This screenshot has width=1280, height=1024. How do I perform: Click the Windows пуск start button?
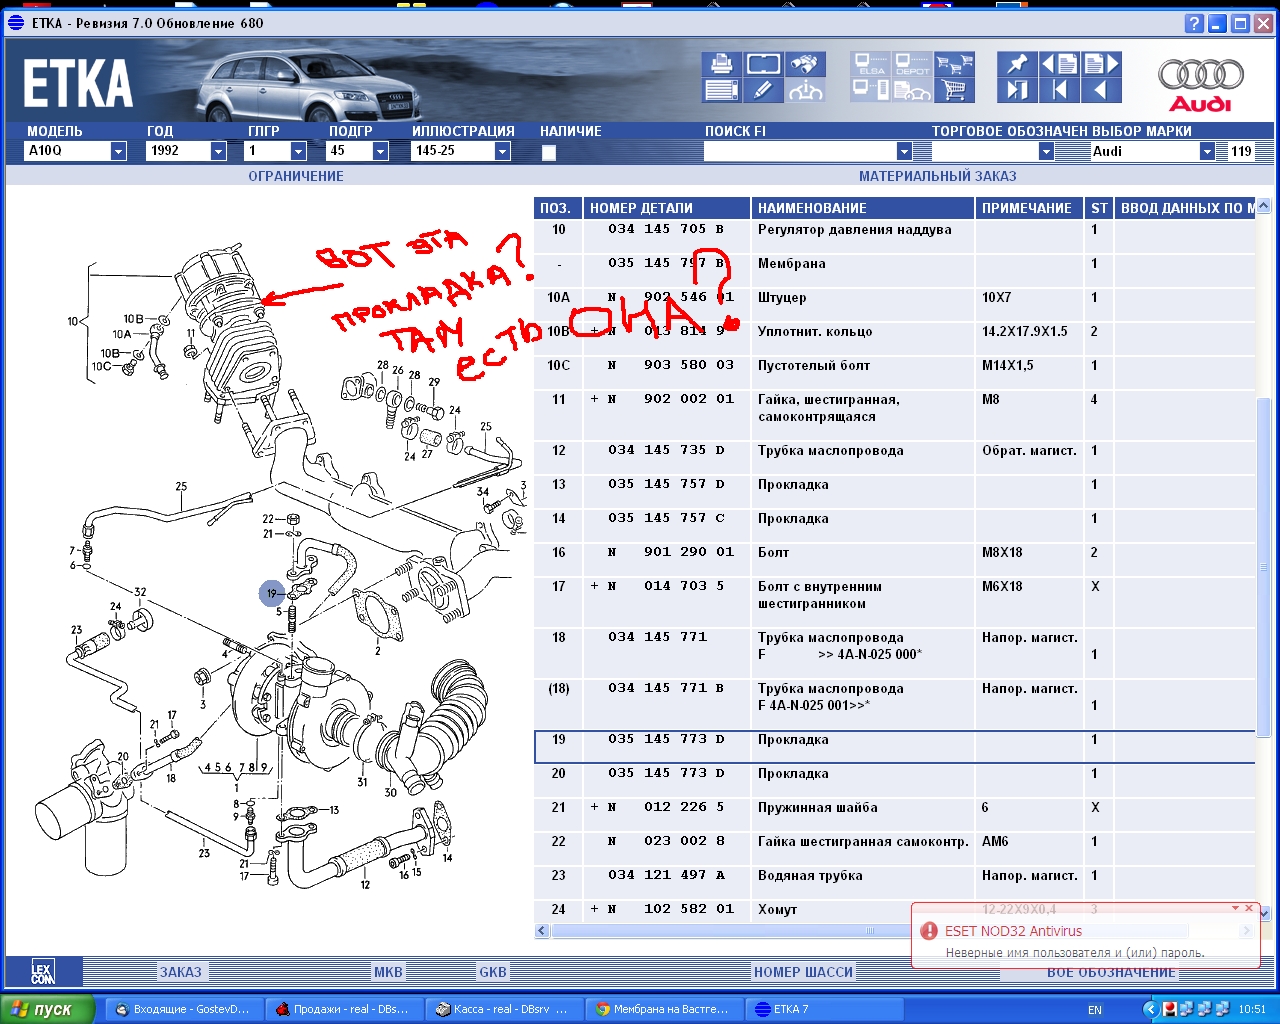click(x=48, y=1009)
